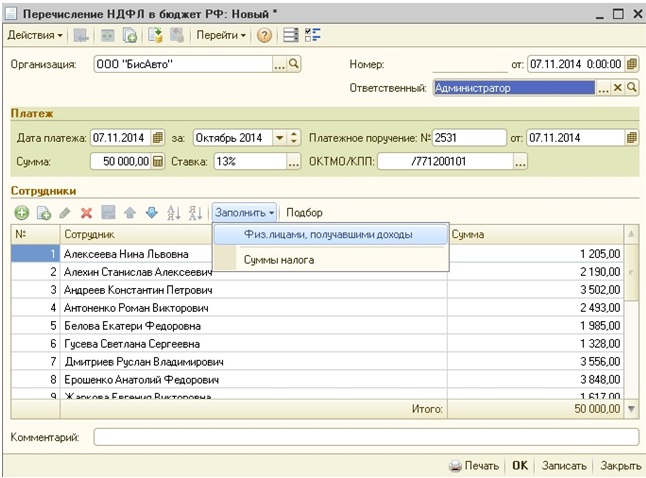Image resolution: width=646 pixels, height=478 pixels.
Task: Click the Организация field ООО БисАвто
Action: coord(183,64)
